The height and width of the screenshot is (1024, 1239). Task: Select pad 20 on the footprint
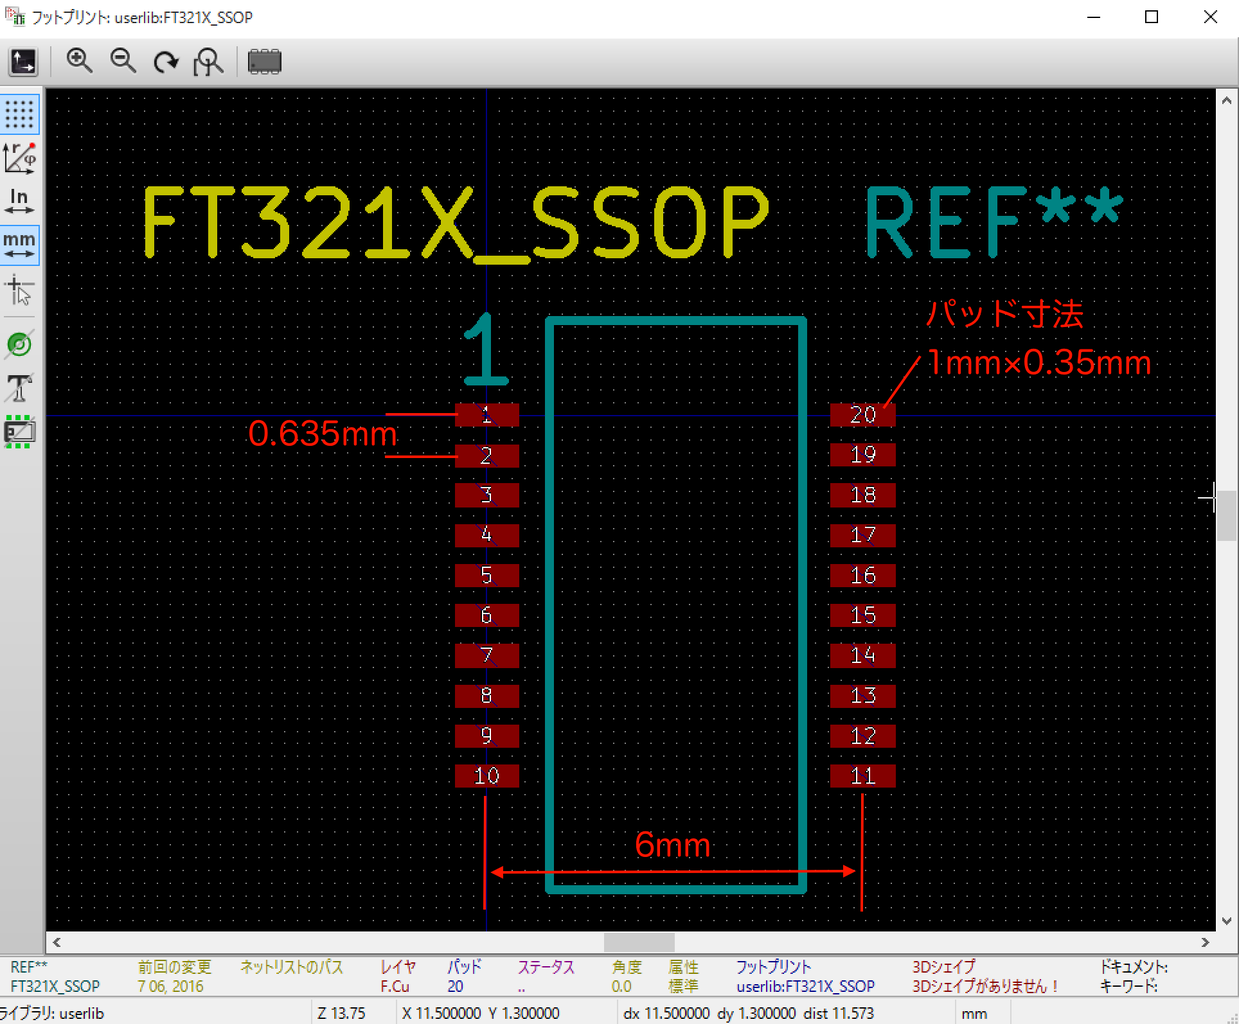pos(862,414)
